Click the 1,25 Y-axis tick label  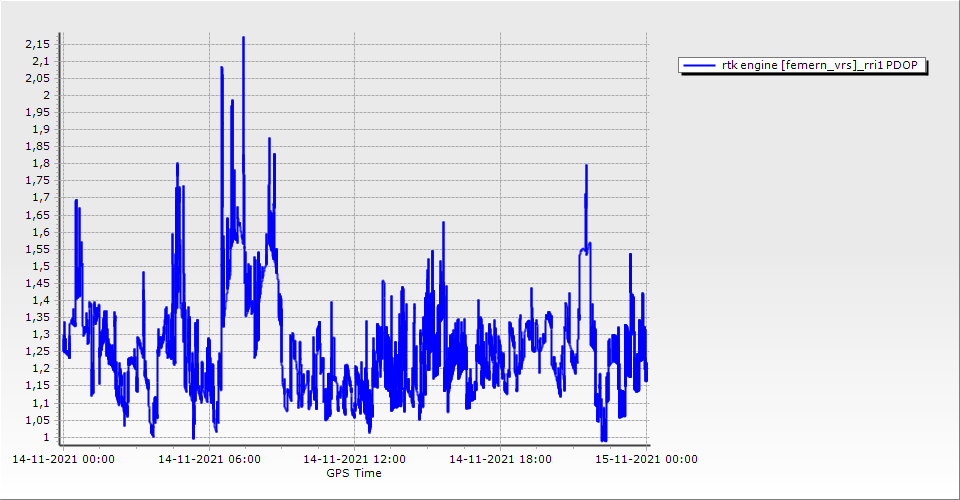click(37, 352)
